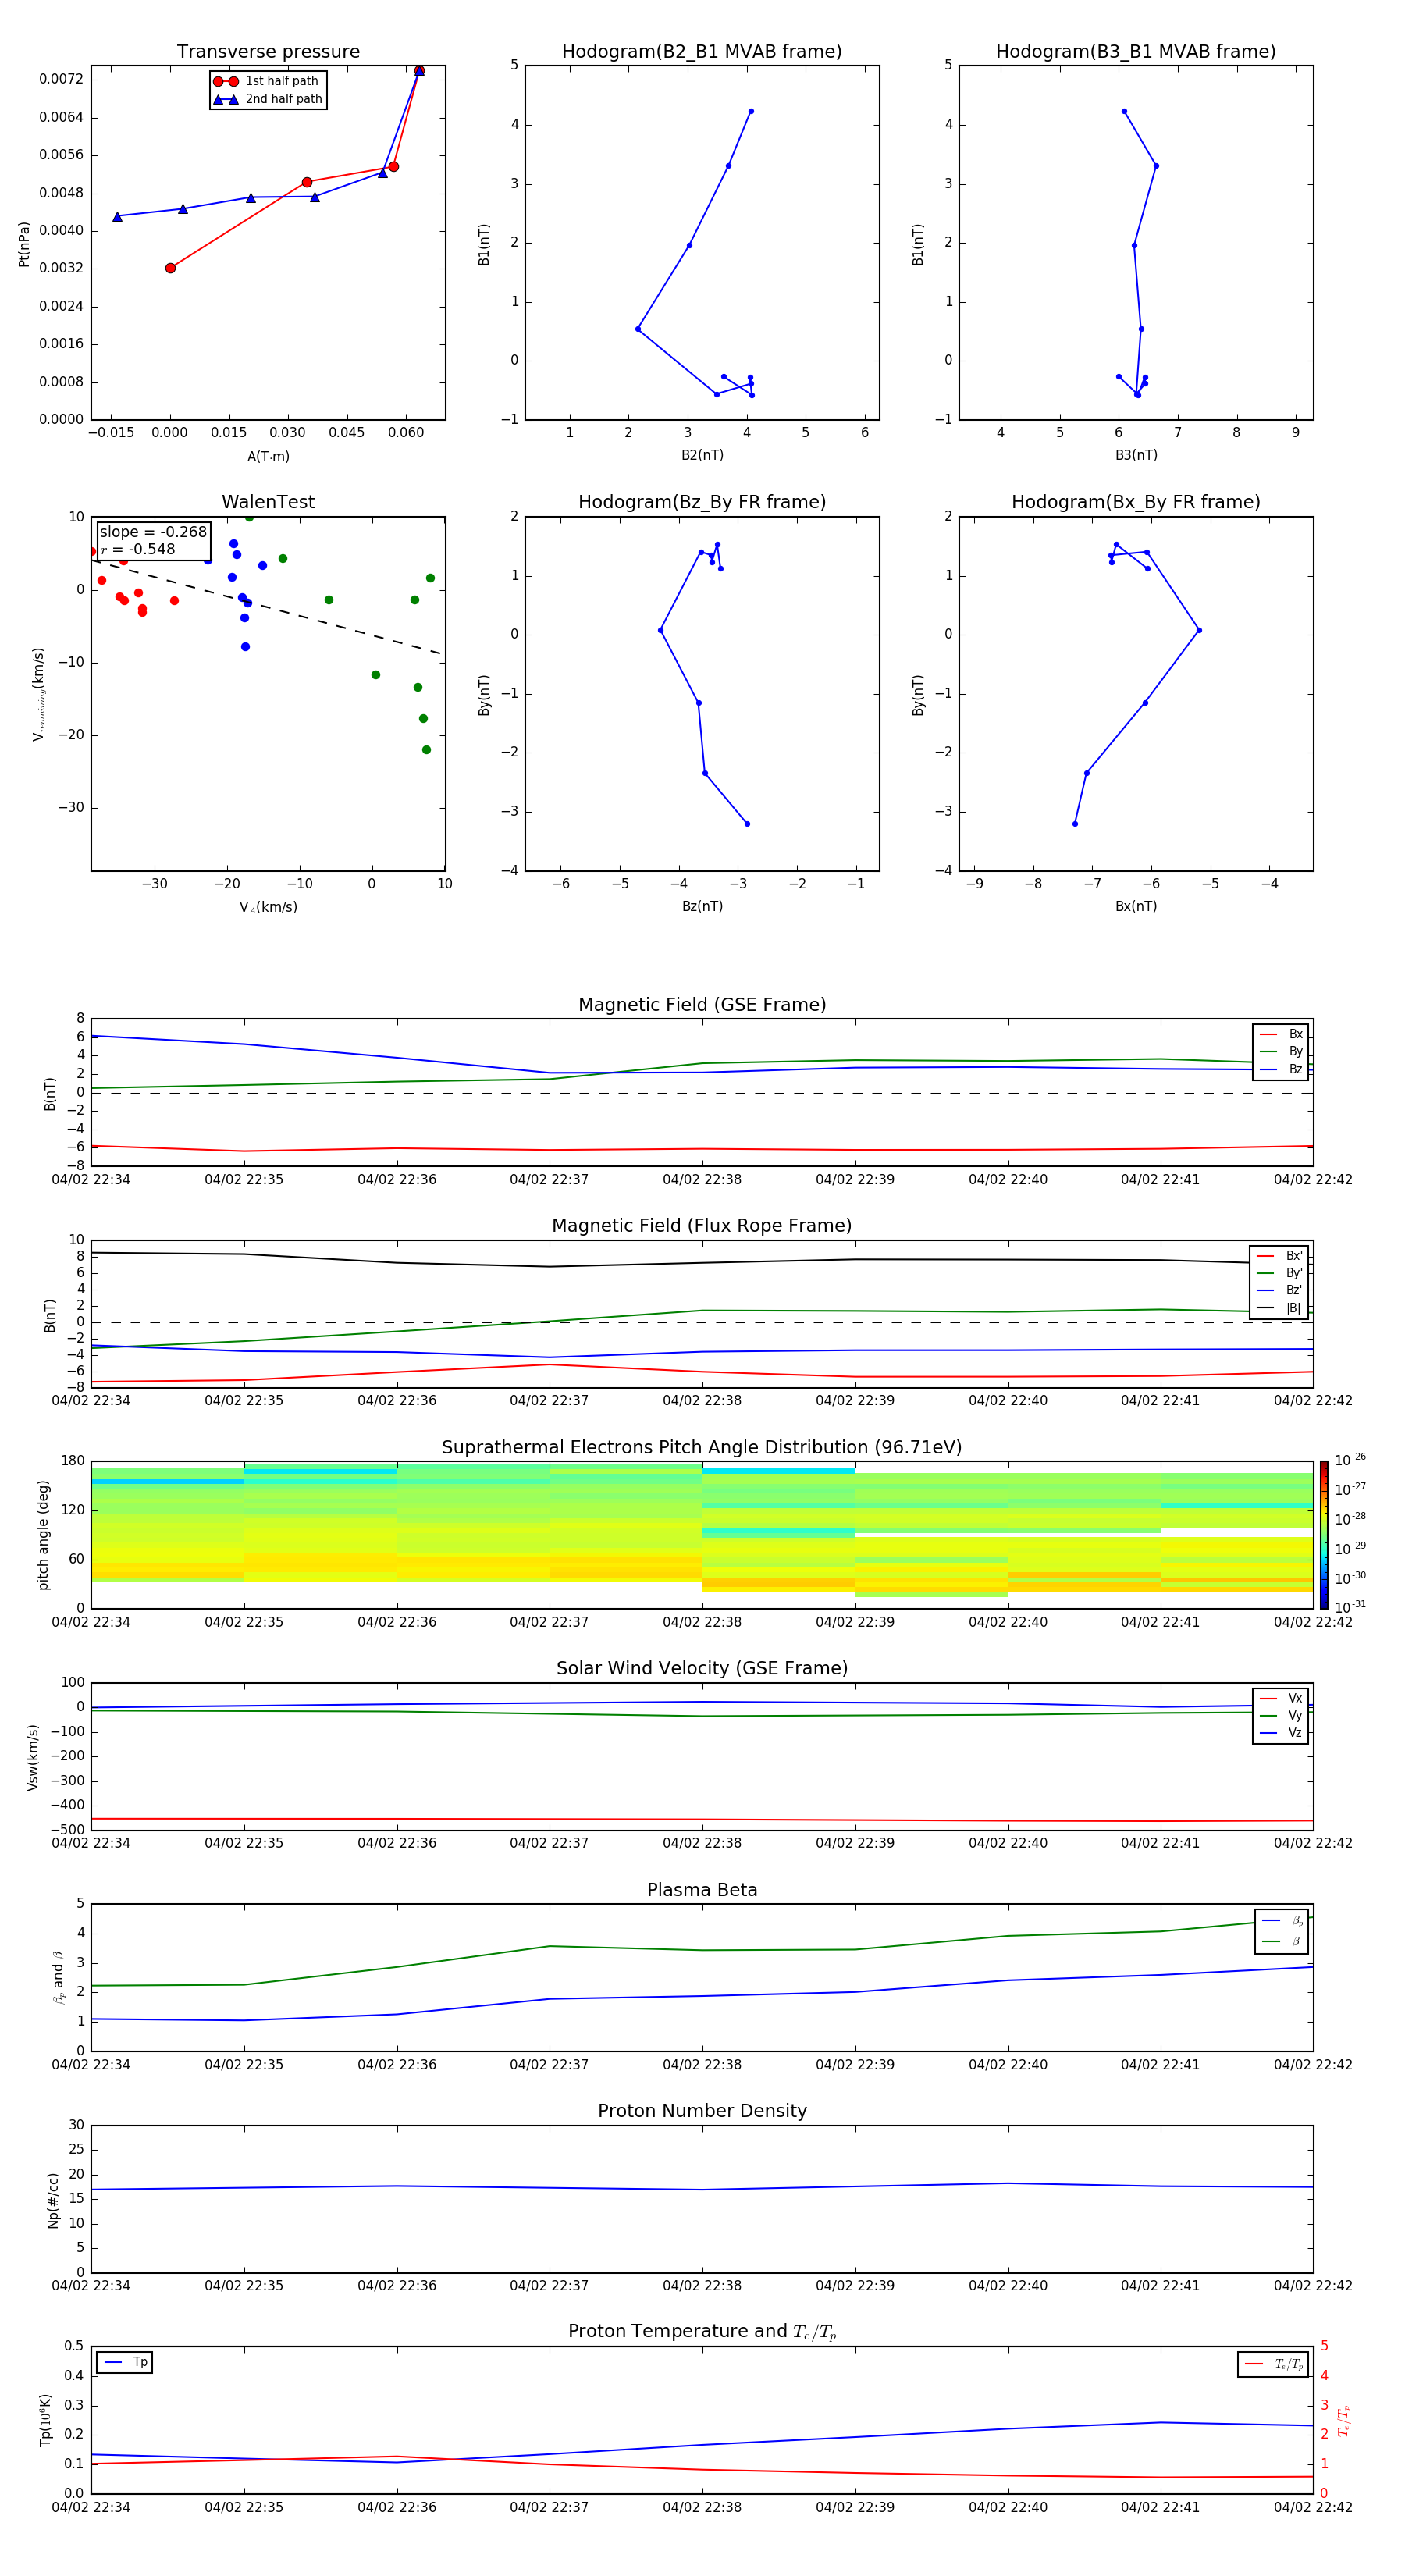Select the Tp legend box
This screenshot has width=1405, height=2576.
click(x=124, y=2362)
